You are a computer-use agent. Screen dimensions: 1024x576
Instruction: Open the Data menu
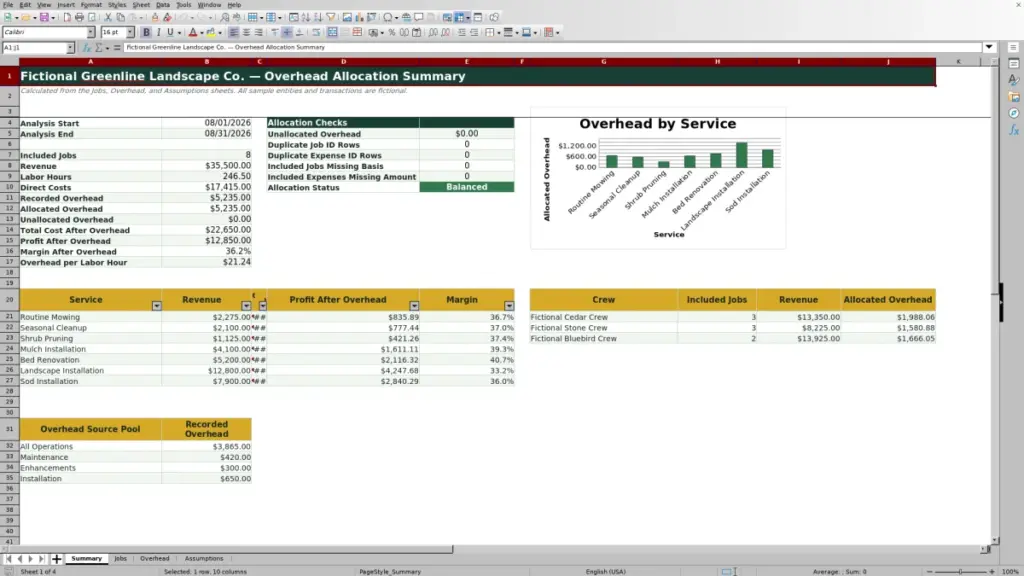[x=163, y=5]
